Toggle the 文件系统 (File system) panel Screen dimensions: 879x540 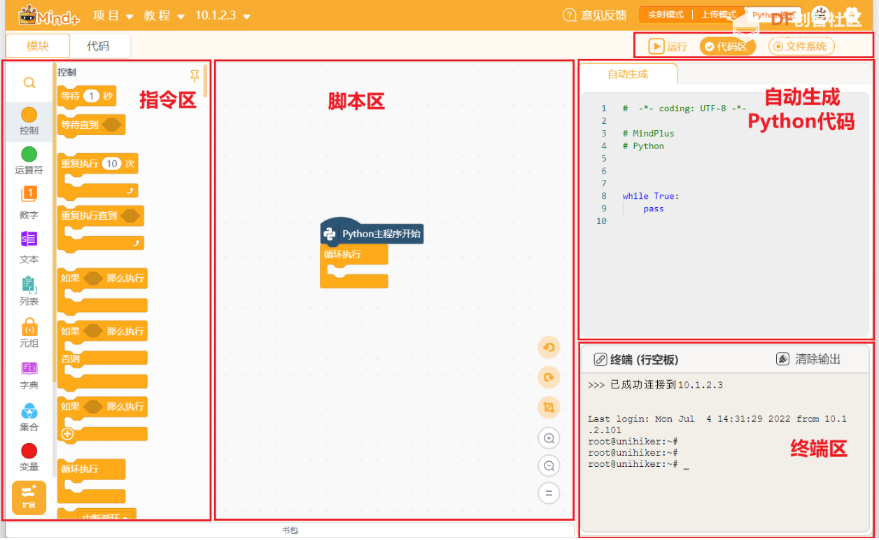(800, 46)
